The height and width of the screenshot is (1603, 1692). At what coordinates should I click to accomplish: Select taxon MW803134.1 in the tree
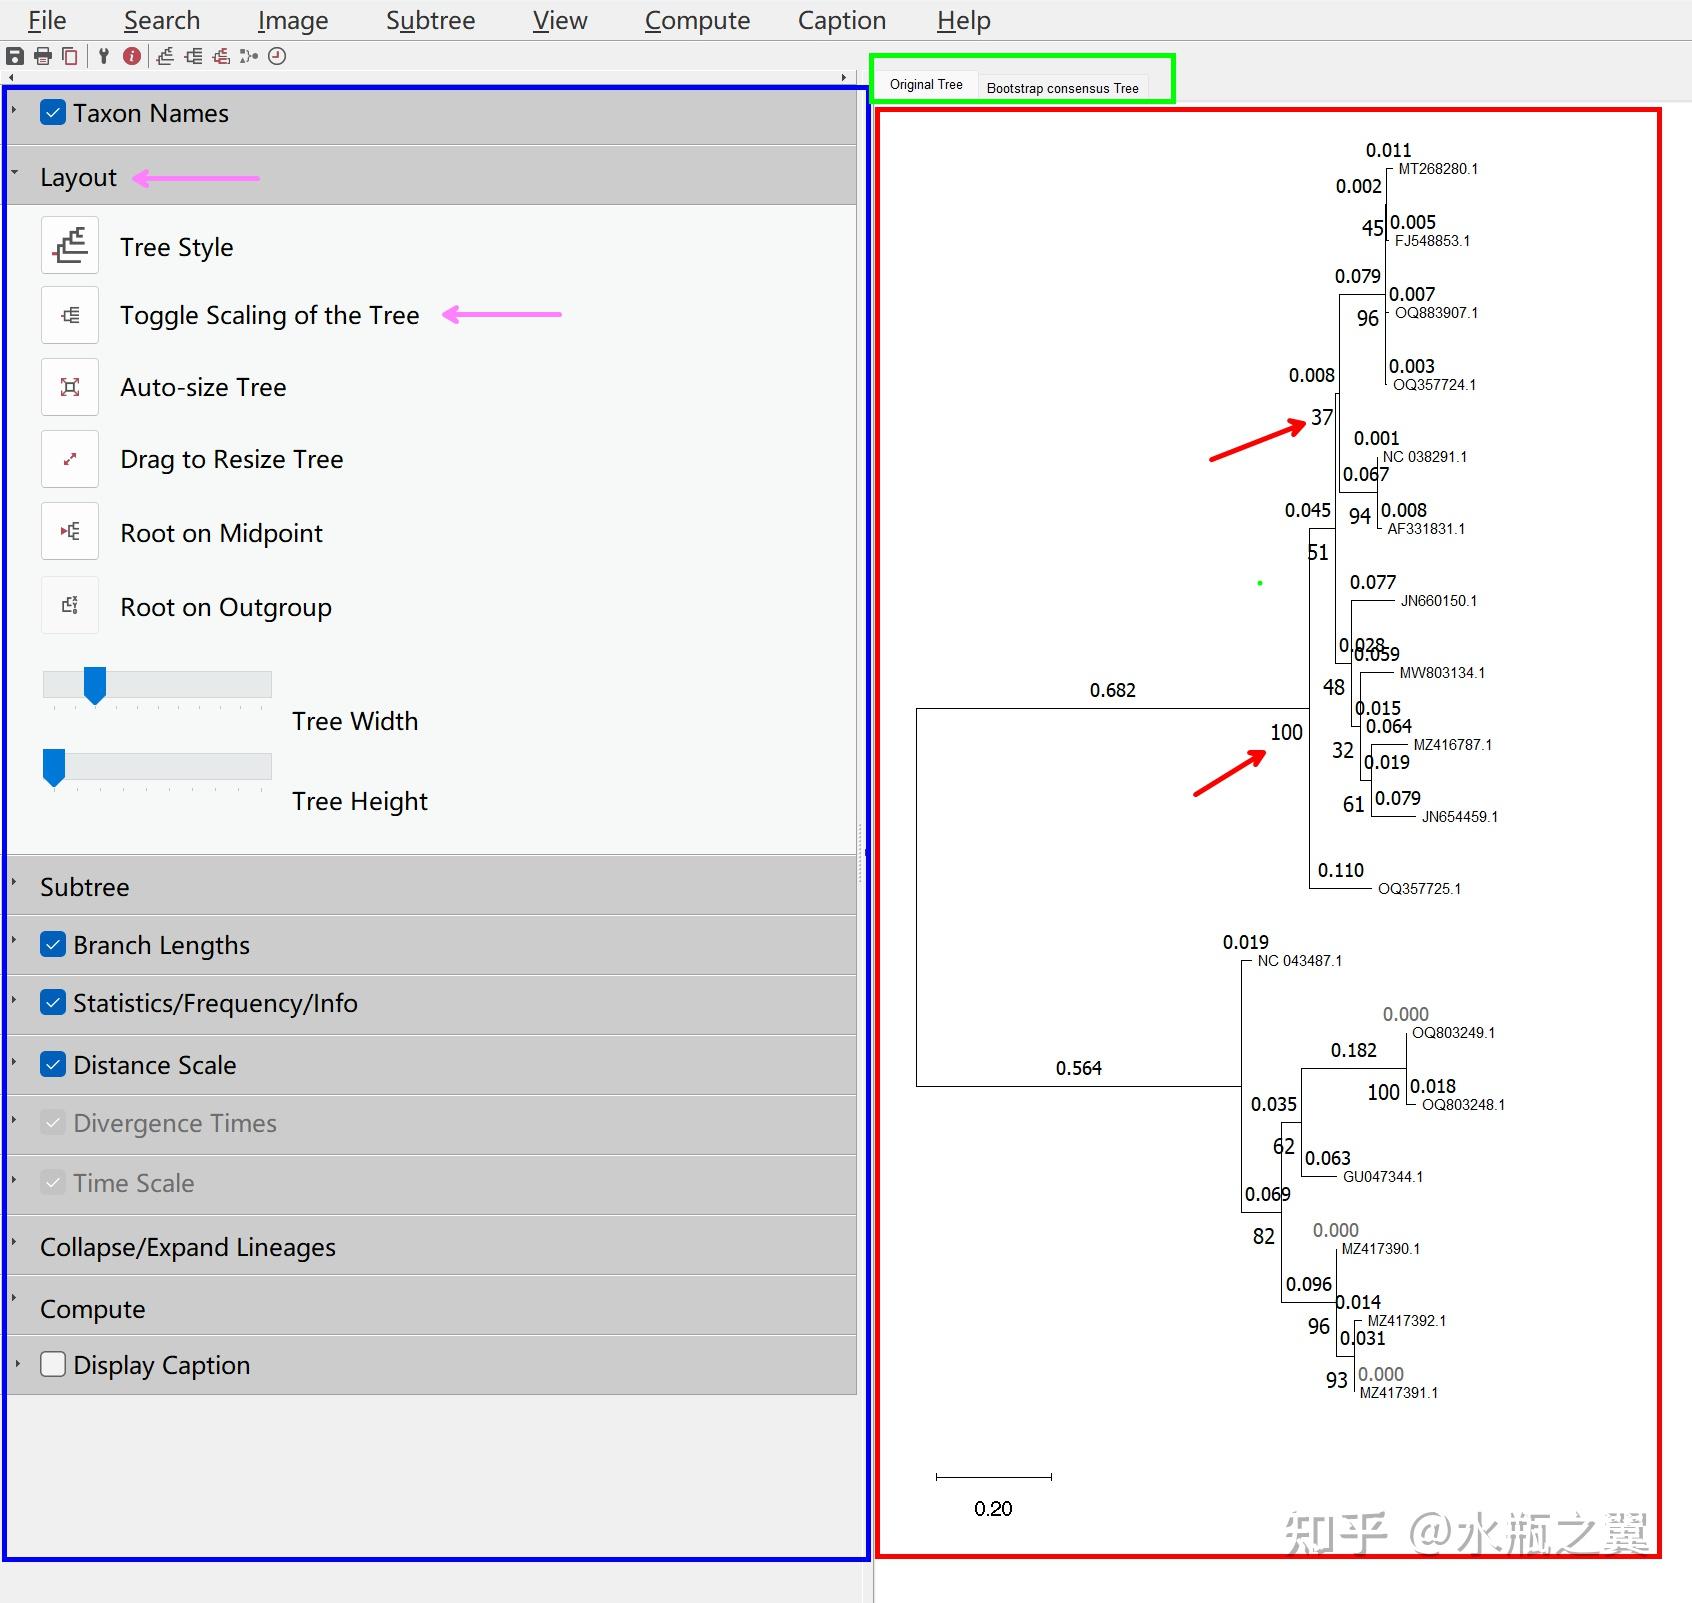pyautogui.click(x=1442, y=673)
